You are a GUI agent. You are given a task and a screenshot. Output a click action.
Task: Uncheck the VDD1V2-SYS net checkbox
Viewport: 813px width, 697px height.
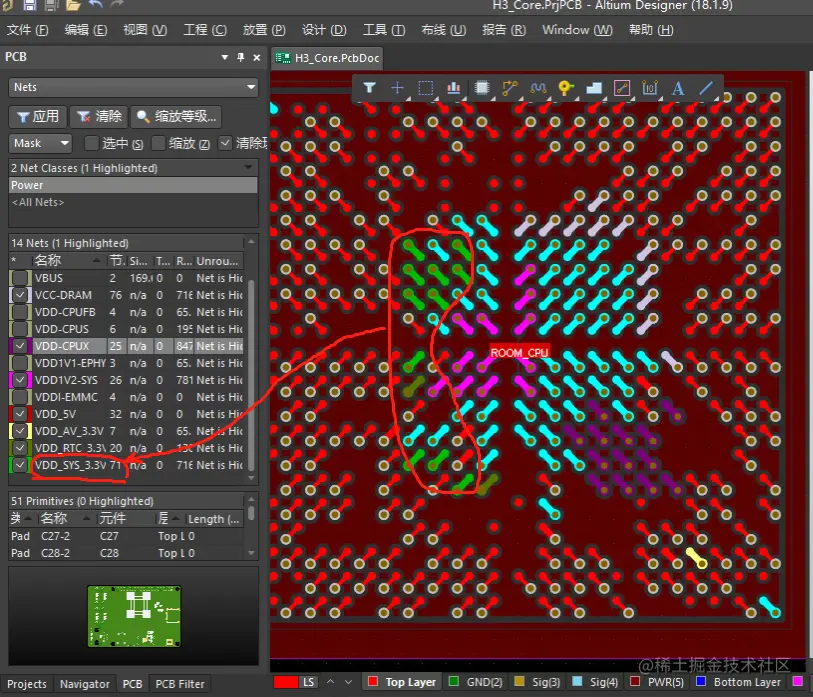click(20, 380)
